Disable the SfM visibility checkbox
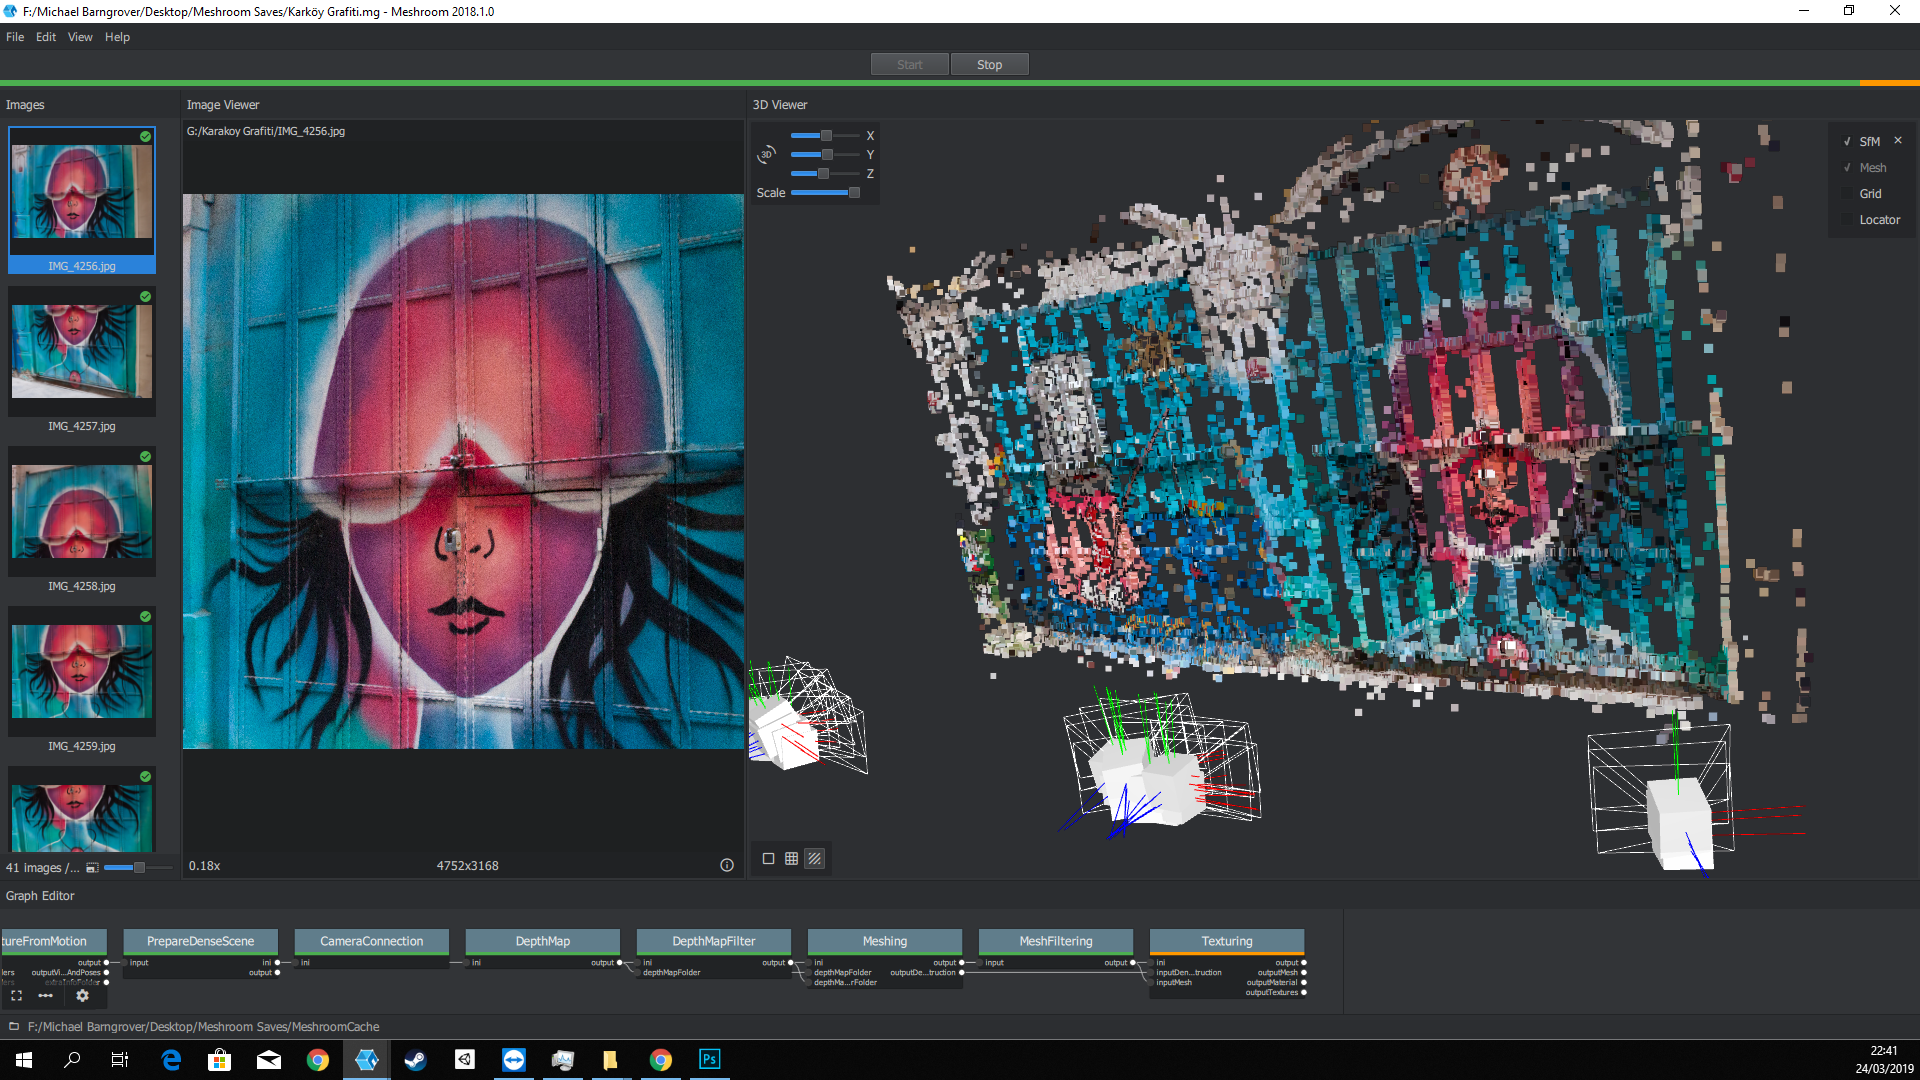Viewport: 1920px width, 1080px height. pos(1847,141)
